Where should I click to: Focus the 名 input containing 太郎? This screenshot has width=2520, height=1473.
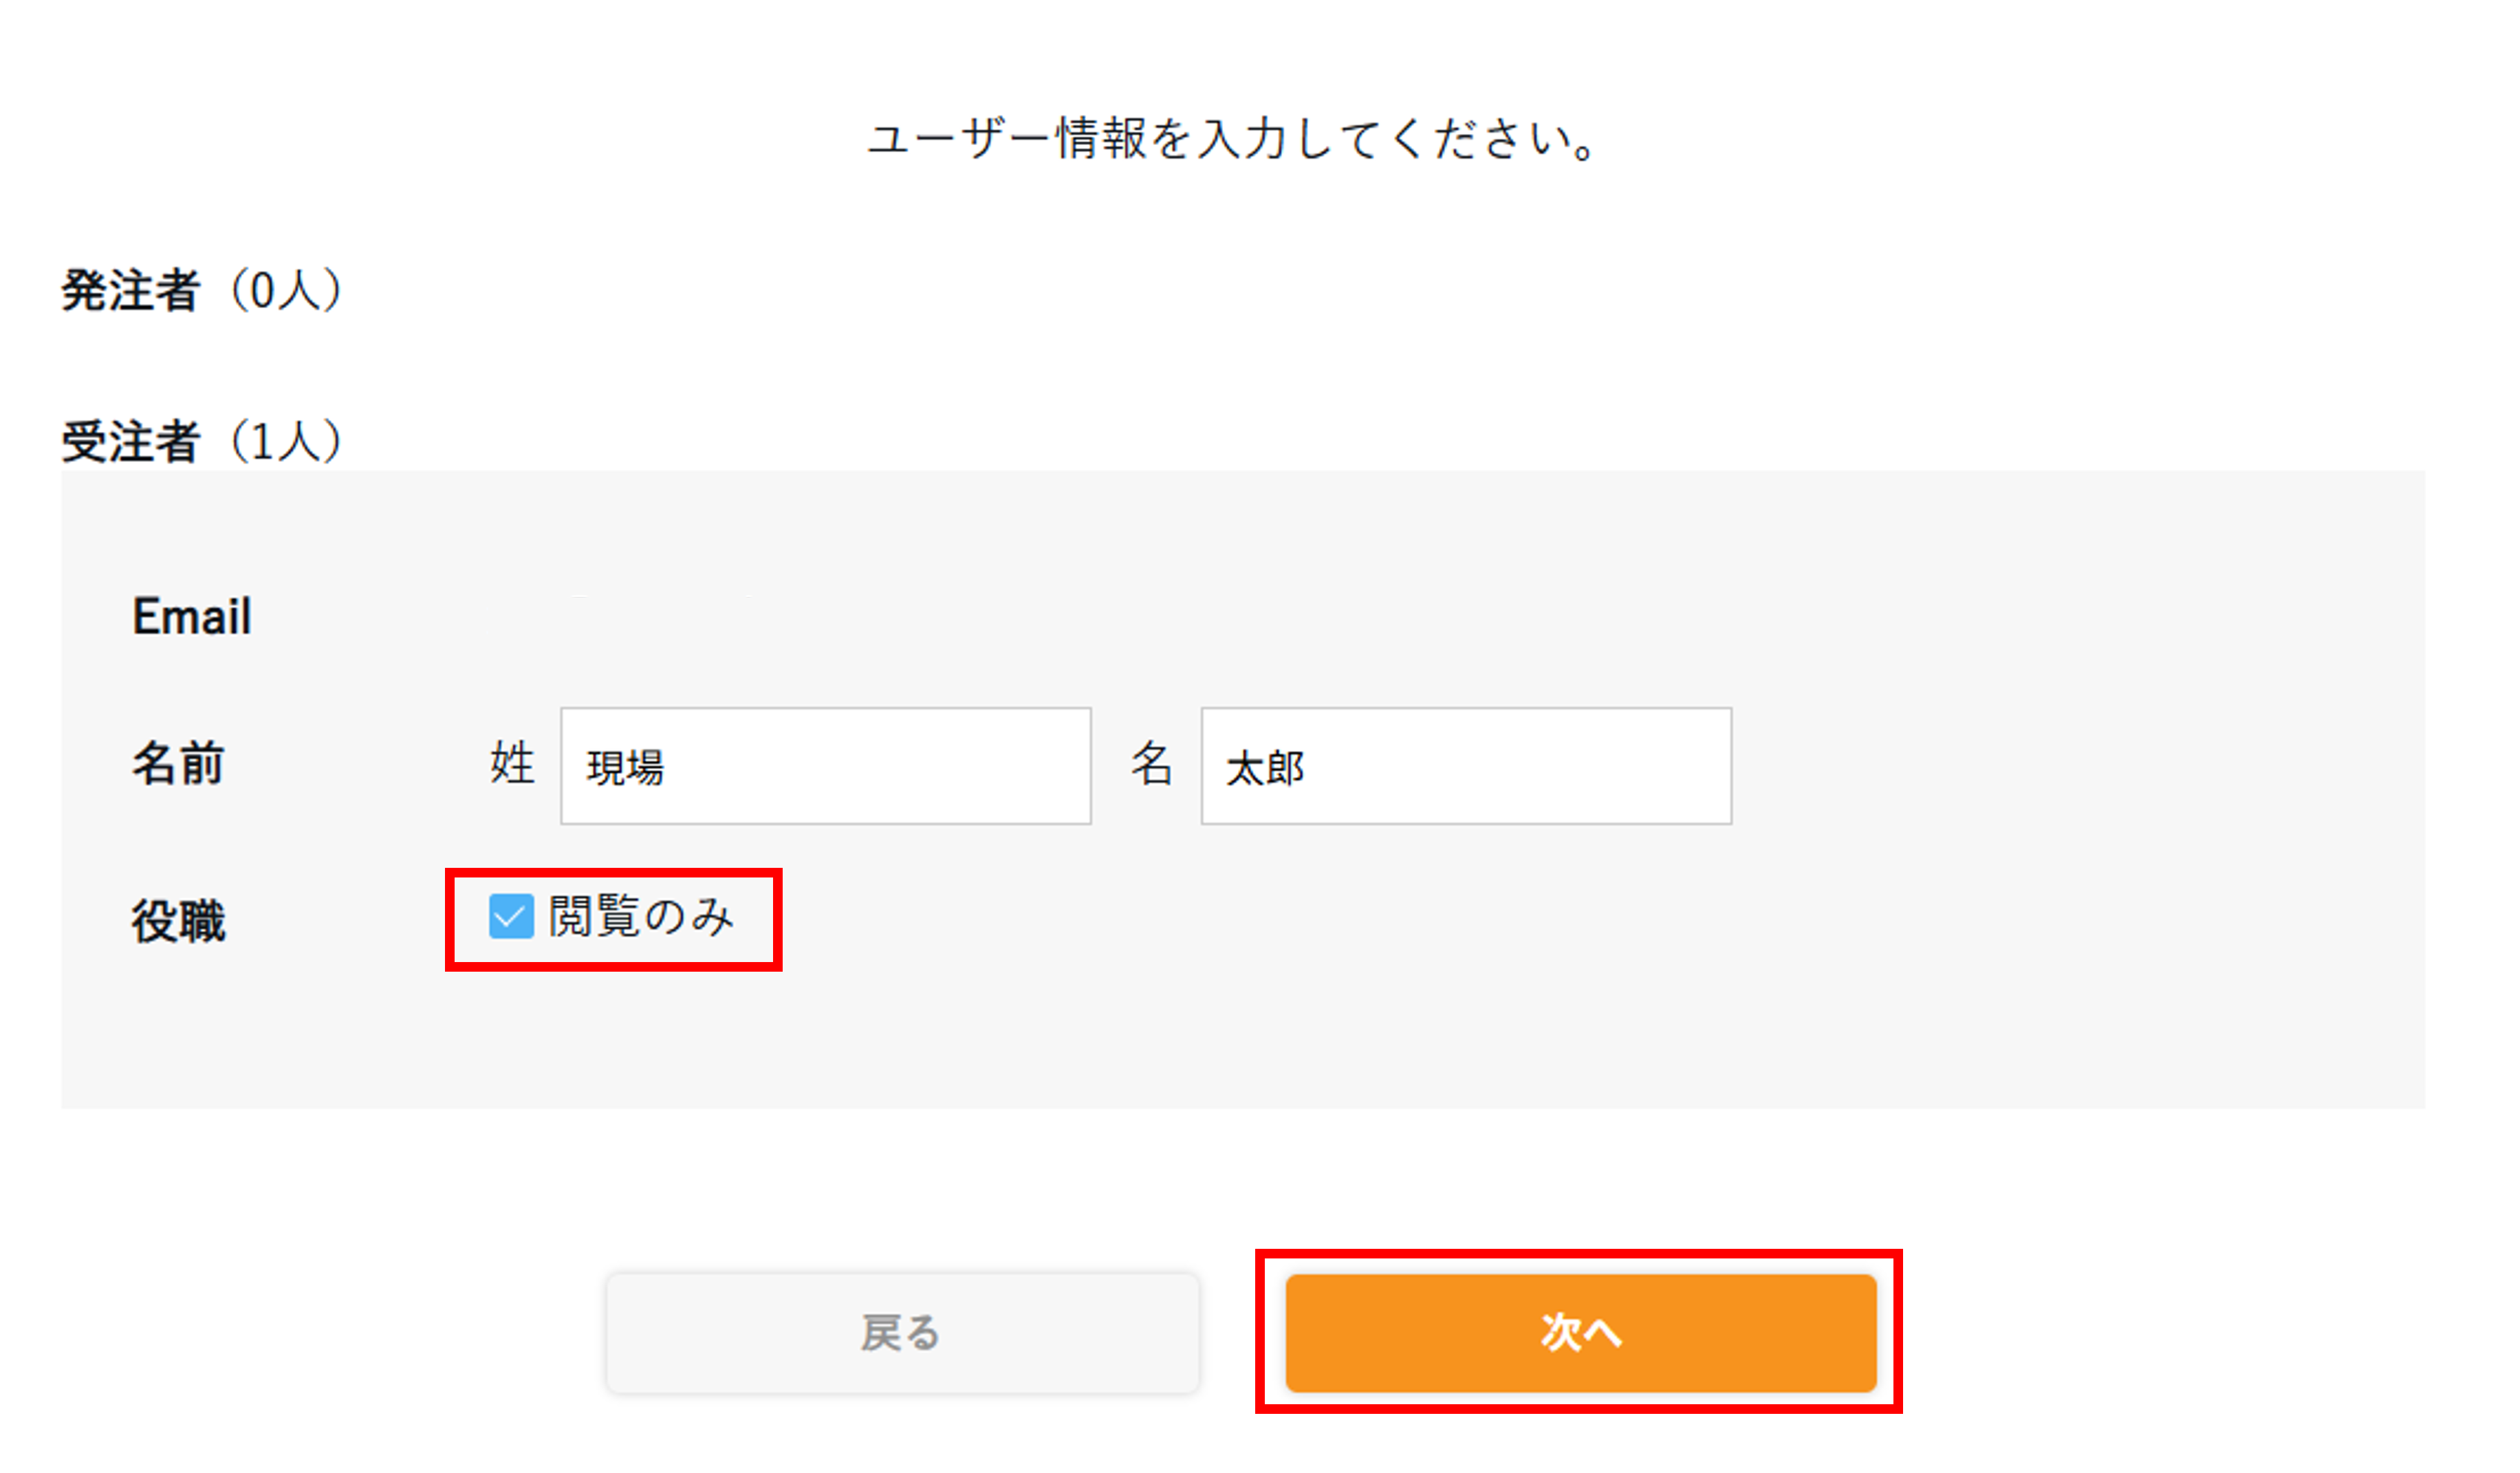tap(1467, 767)
